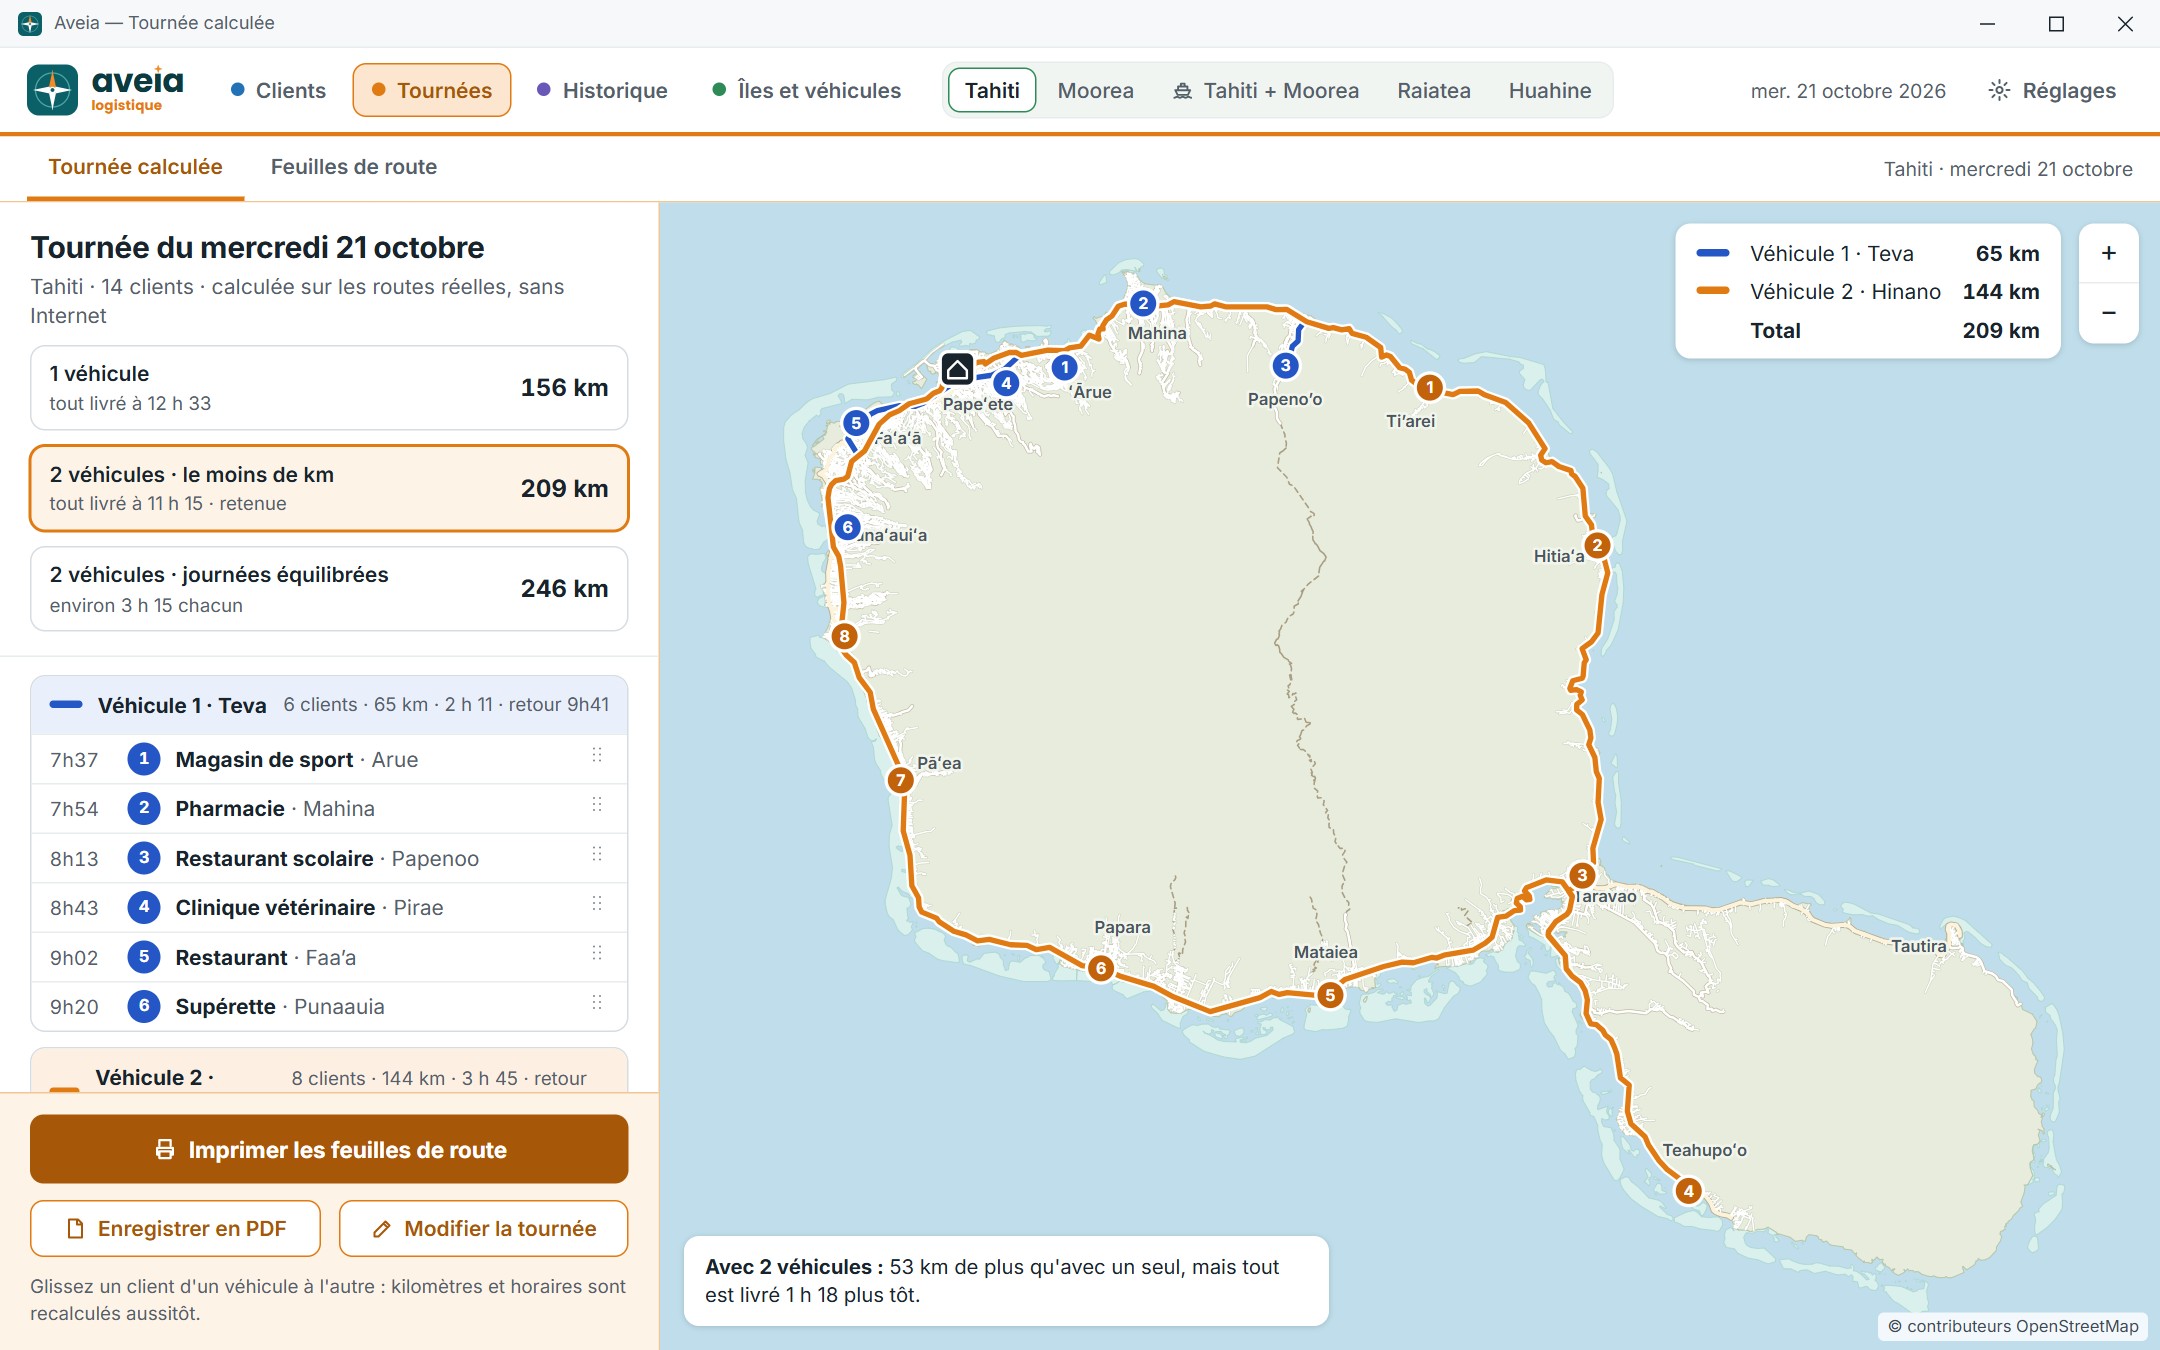Viewport: 2160px width, 1350px height.
Task: Click orange marker 4 at Teahupo'o
Action: click(1689, 1191)
